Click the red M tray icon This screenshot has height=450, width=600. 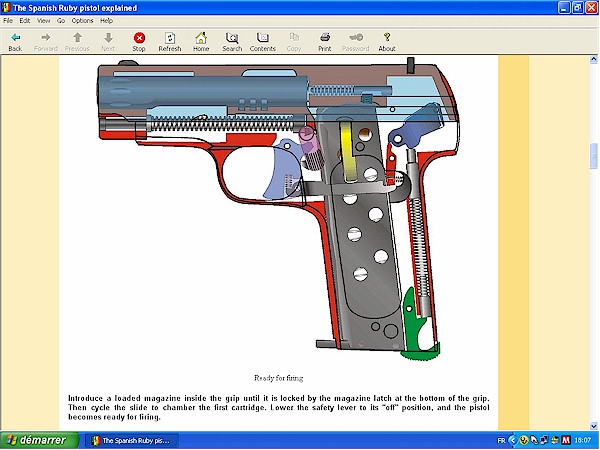(x=566, y=440)
